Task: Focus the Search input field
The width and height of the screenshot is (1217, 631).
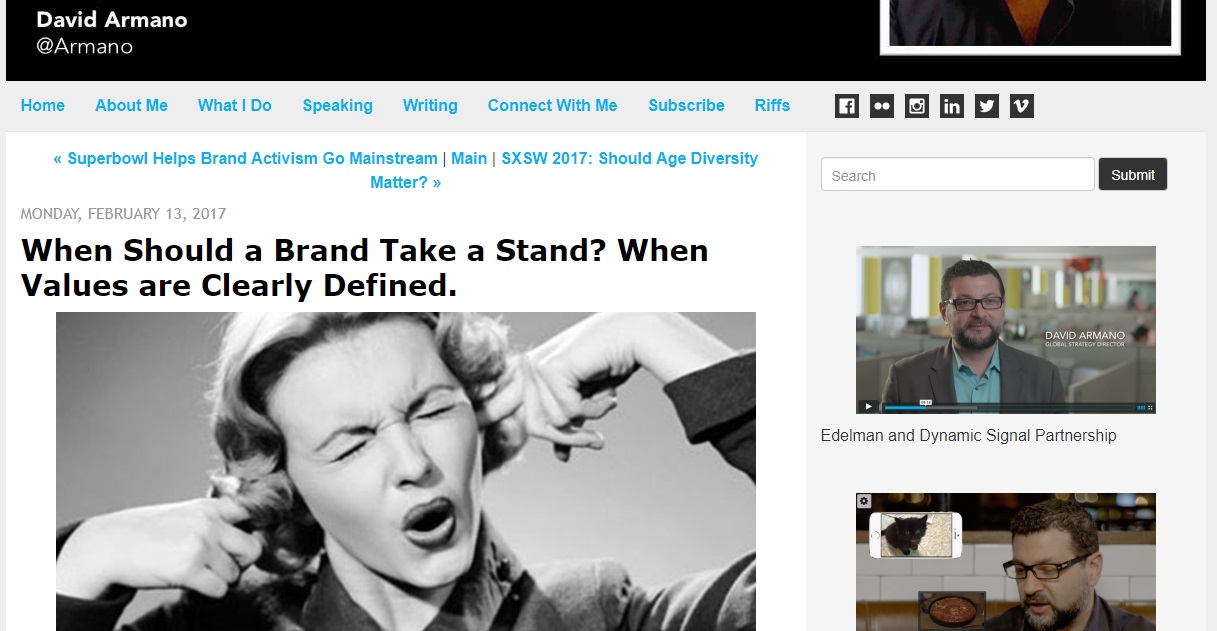Action: click(958, 174)
